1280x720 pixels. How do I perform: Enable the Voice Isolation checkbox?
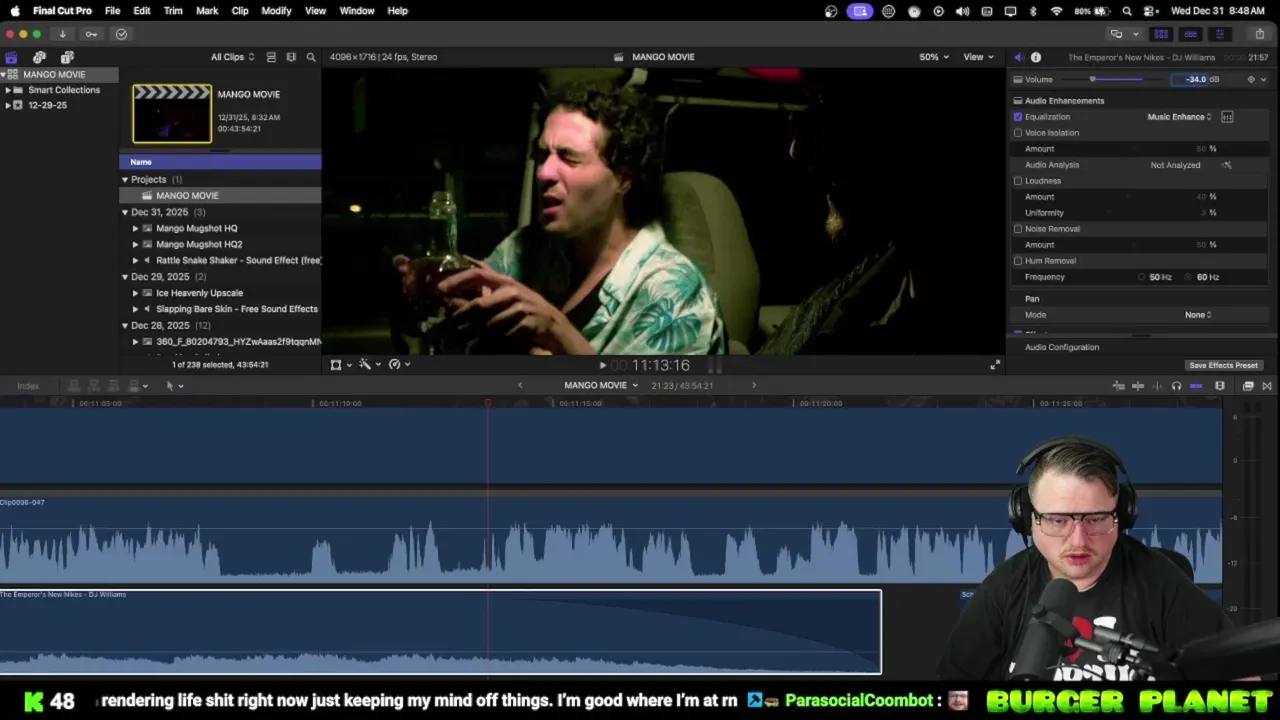(x=1018, y=133)
